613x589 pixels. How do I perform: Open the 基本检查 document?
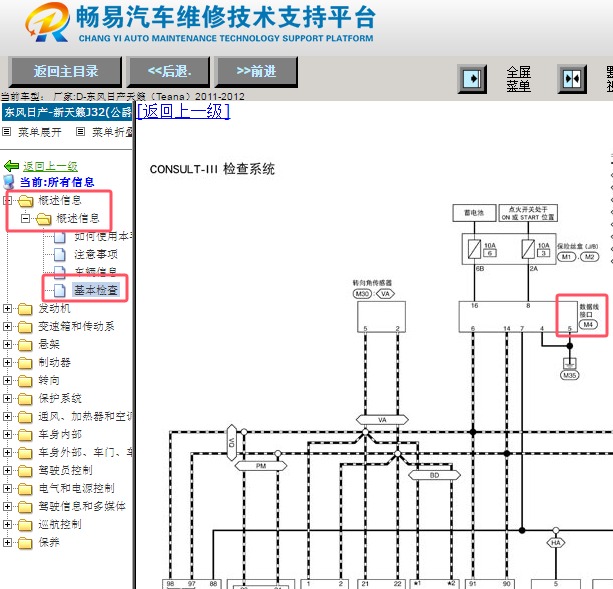[96, 290]
